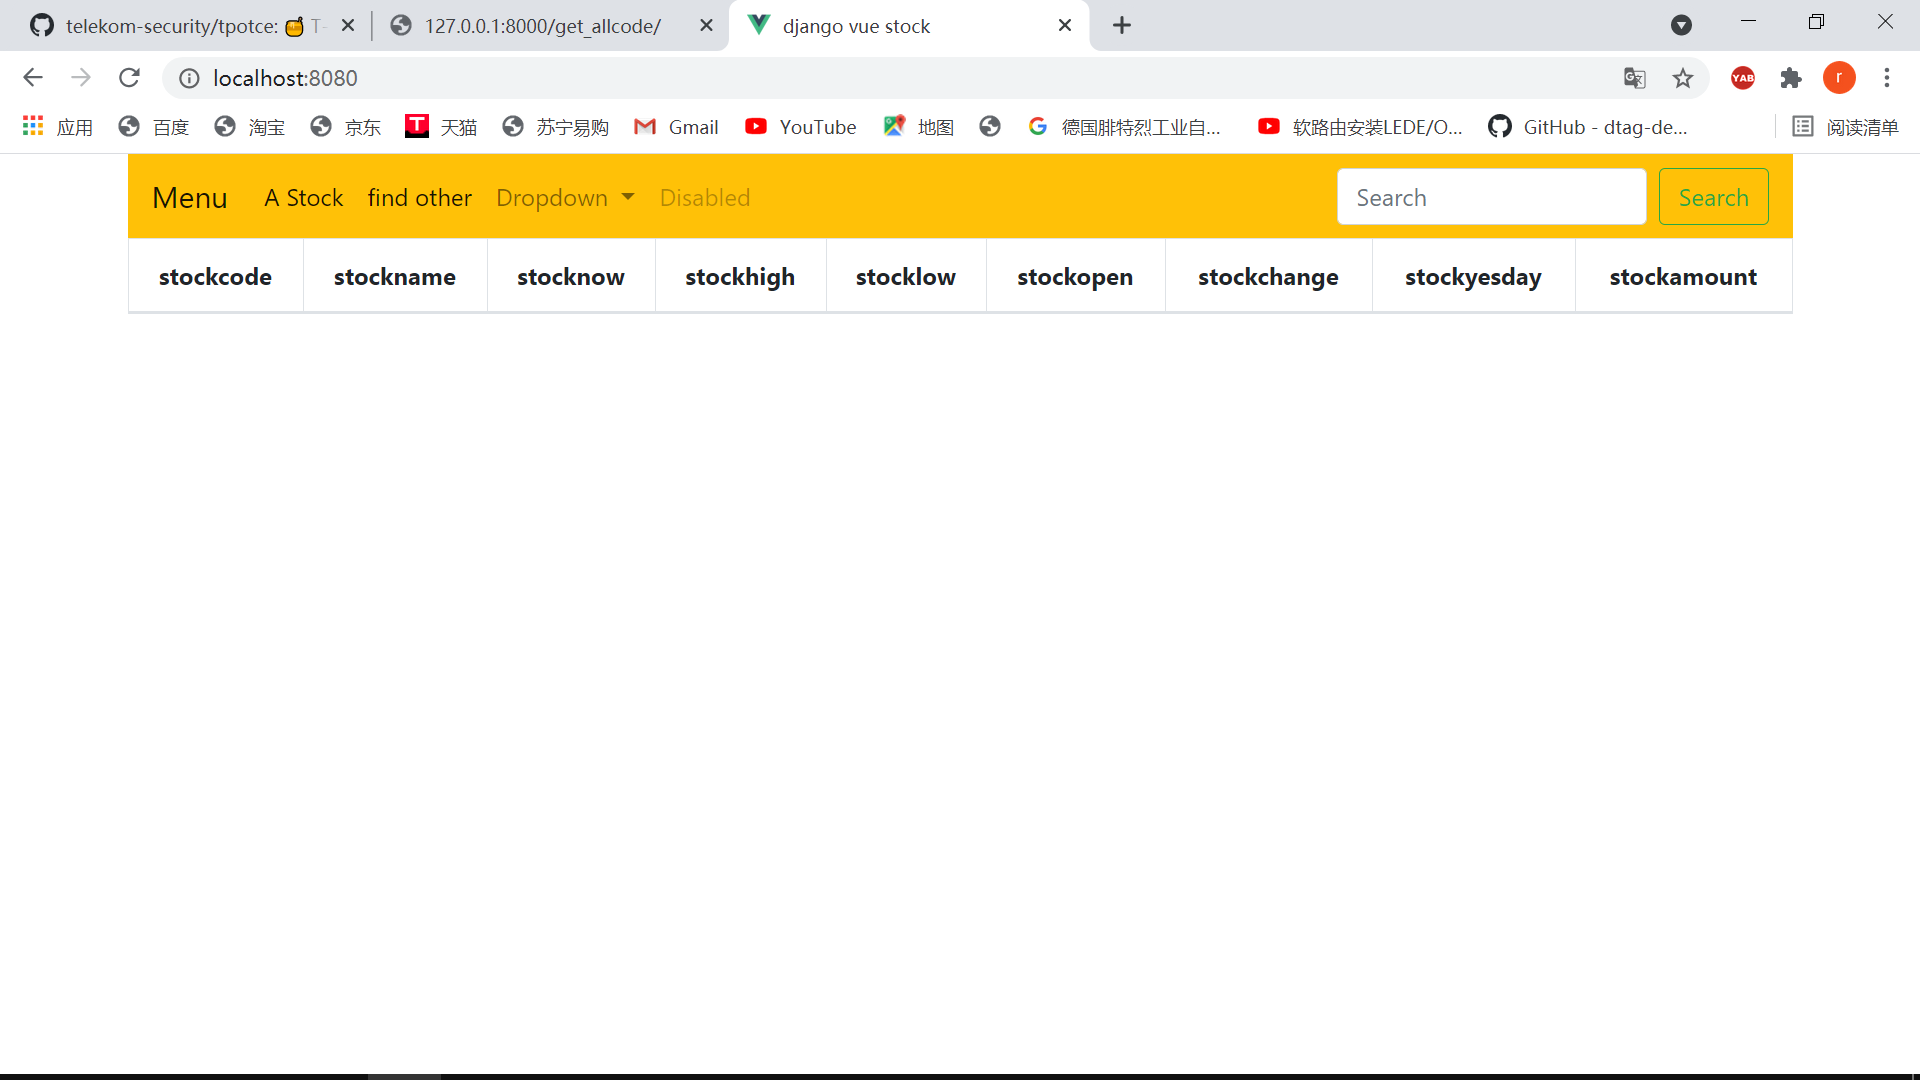Click the stockyesday column header
This screenshot has width=1920, height=1080.
pyautogui.click(x=1473, y=276)
